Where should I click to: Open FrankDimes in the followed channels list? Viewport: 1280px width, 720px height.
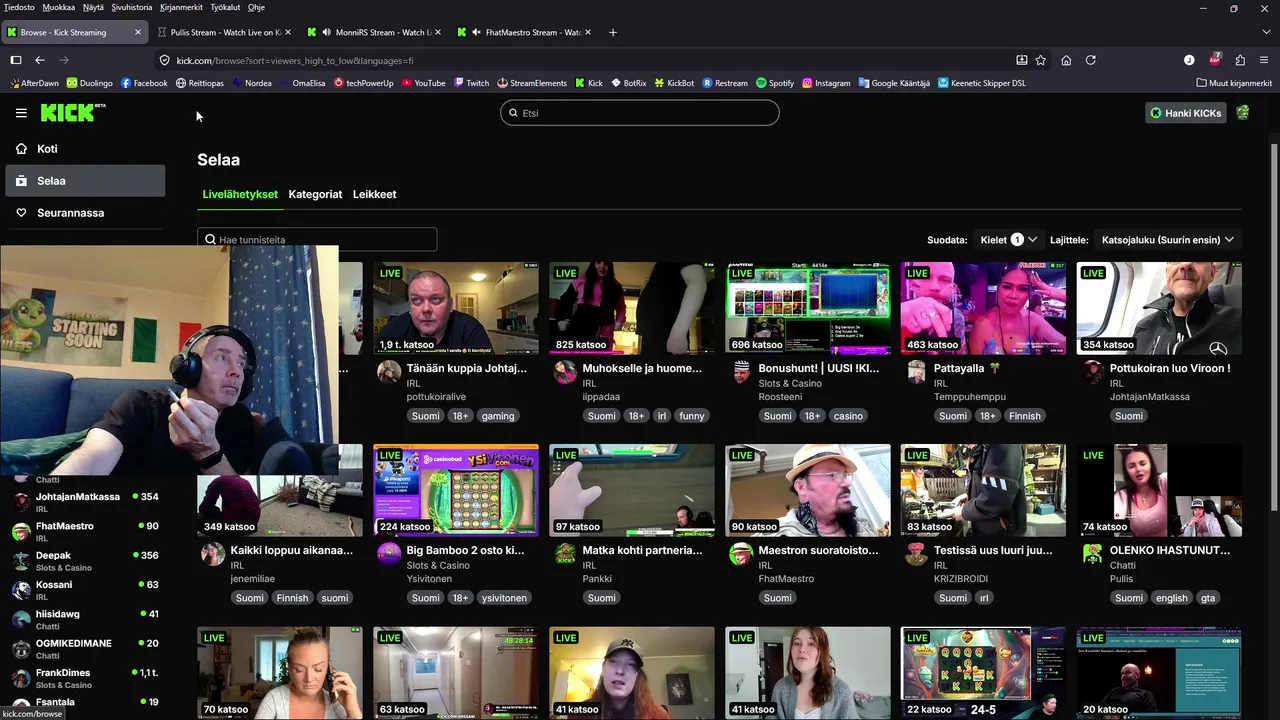[85, 678]
